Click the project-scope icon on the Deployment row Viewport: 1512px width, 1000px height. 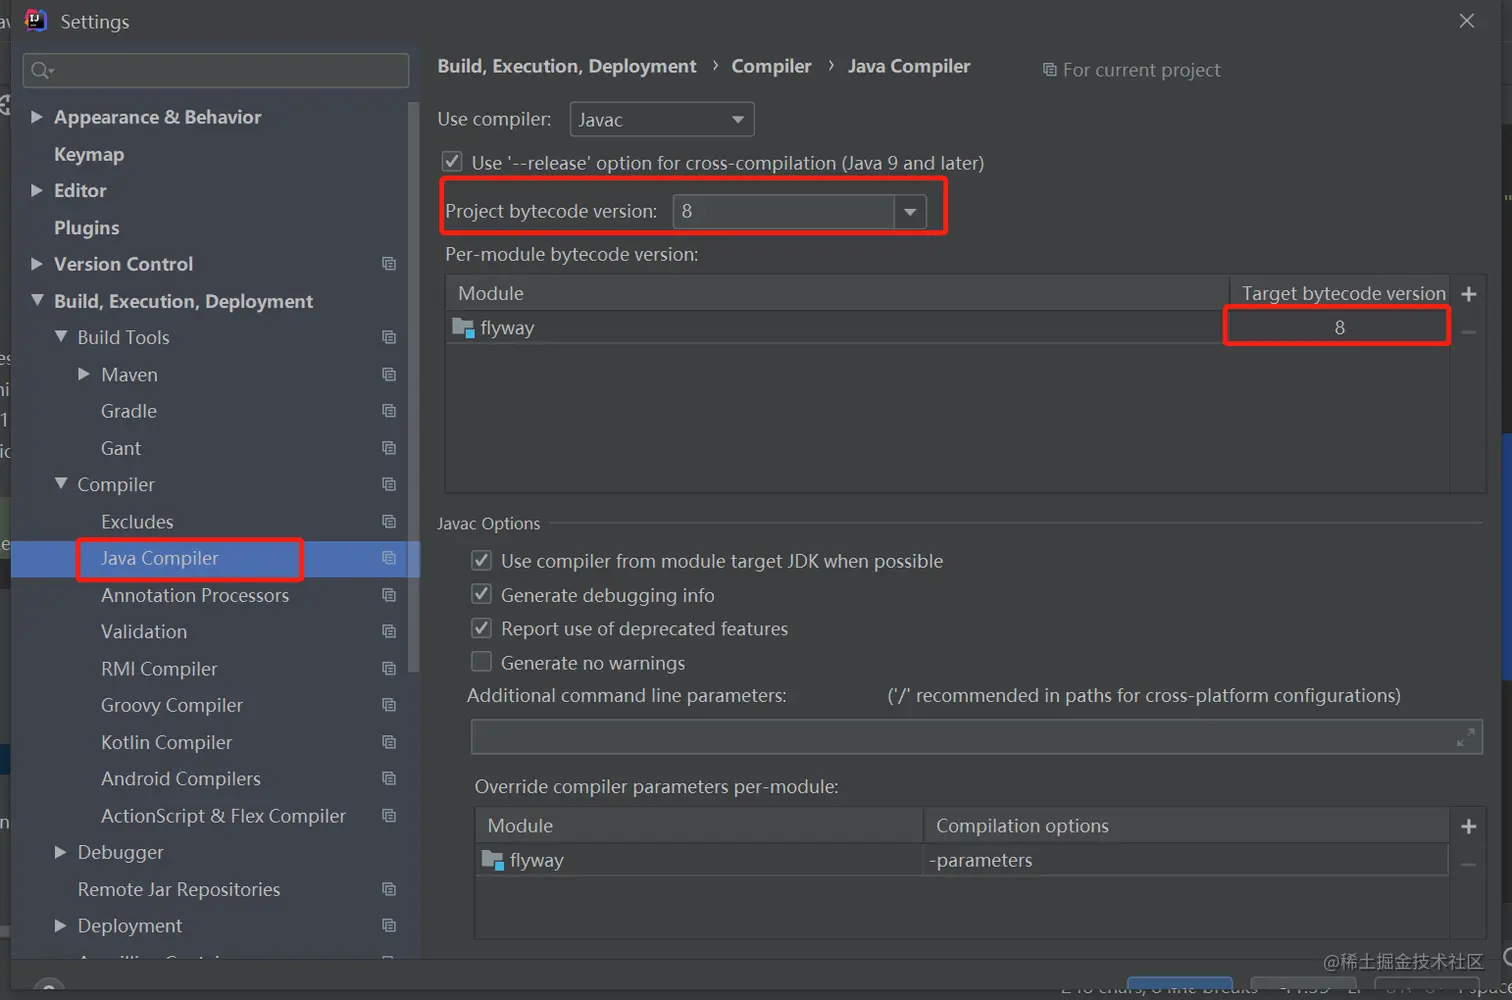(x=389, y=926)
